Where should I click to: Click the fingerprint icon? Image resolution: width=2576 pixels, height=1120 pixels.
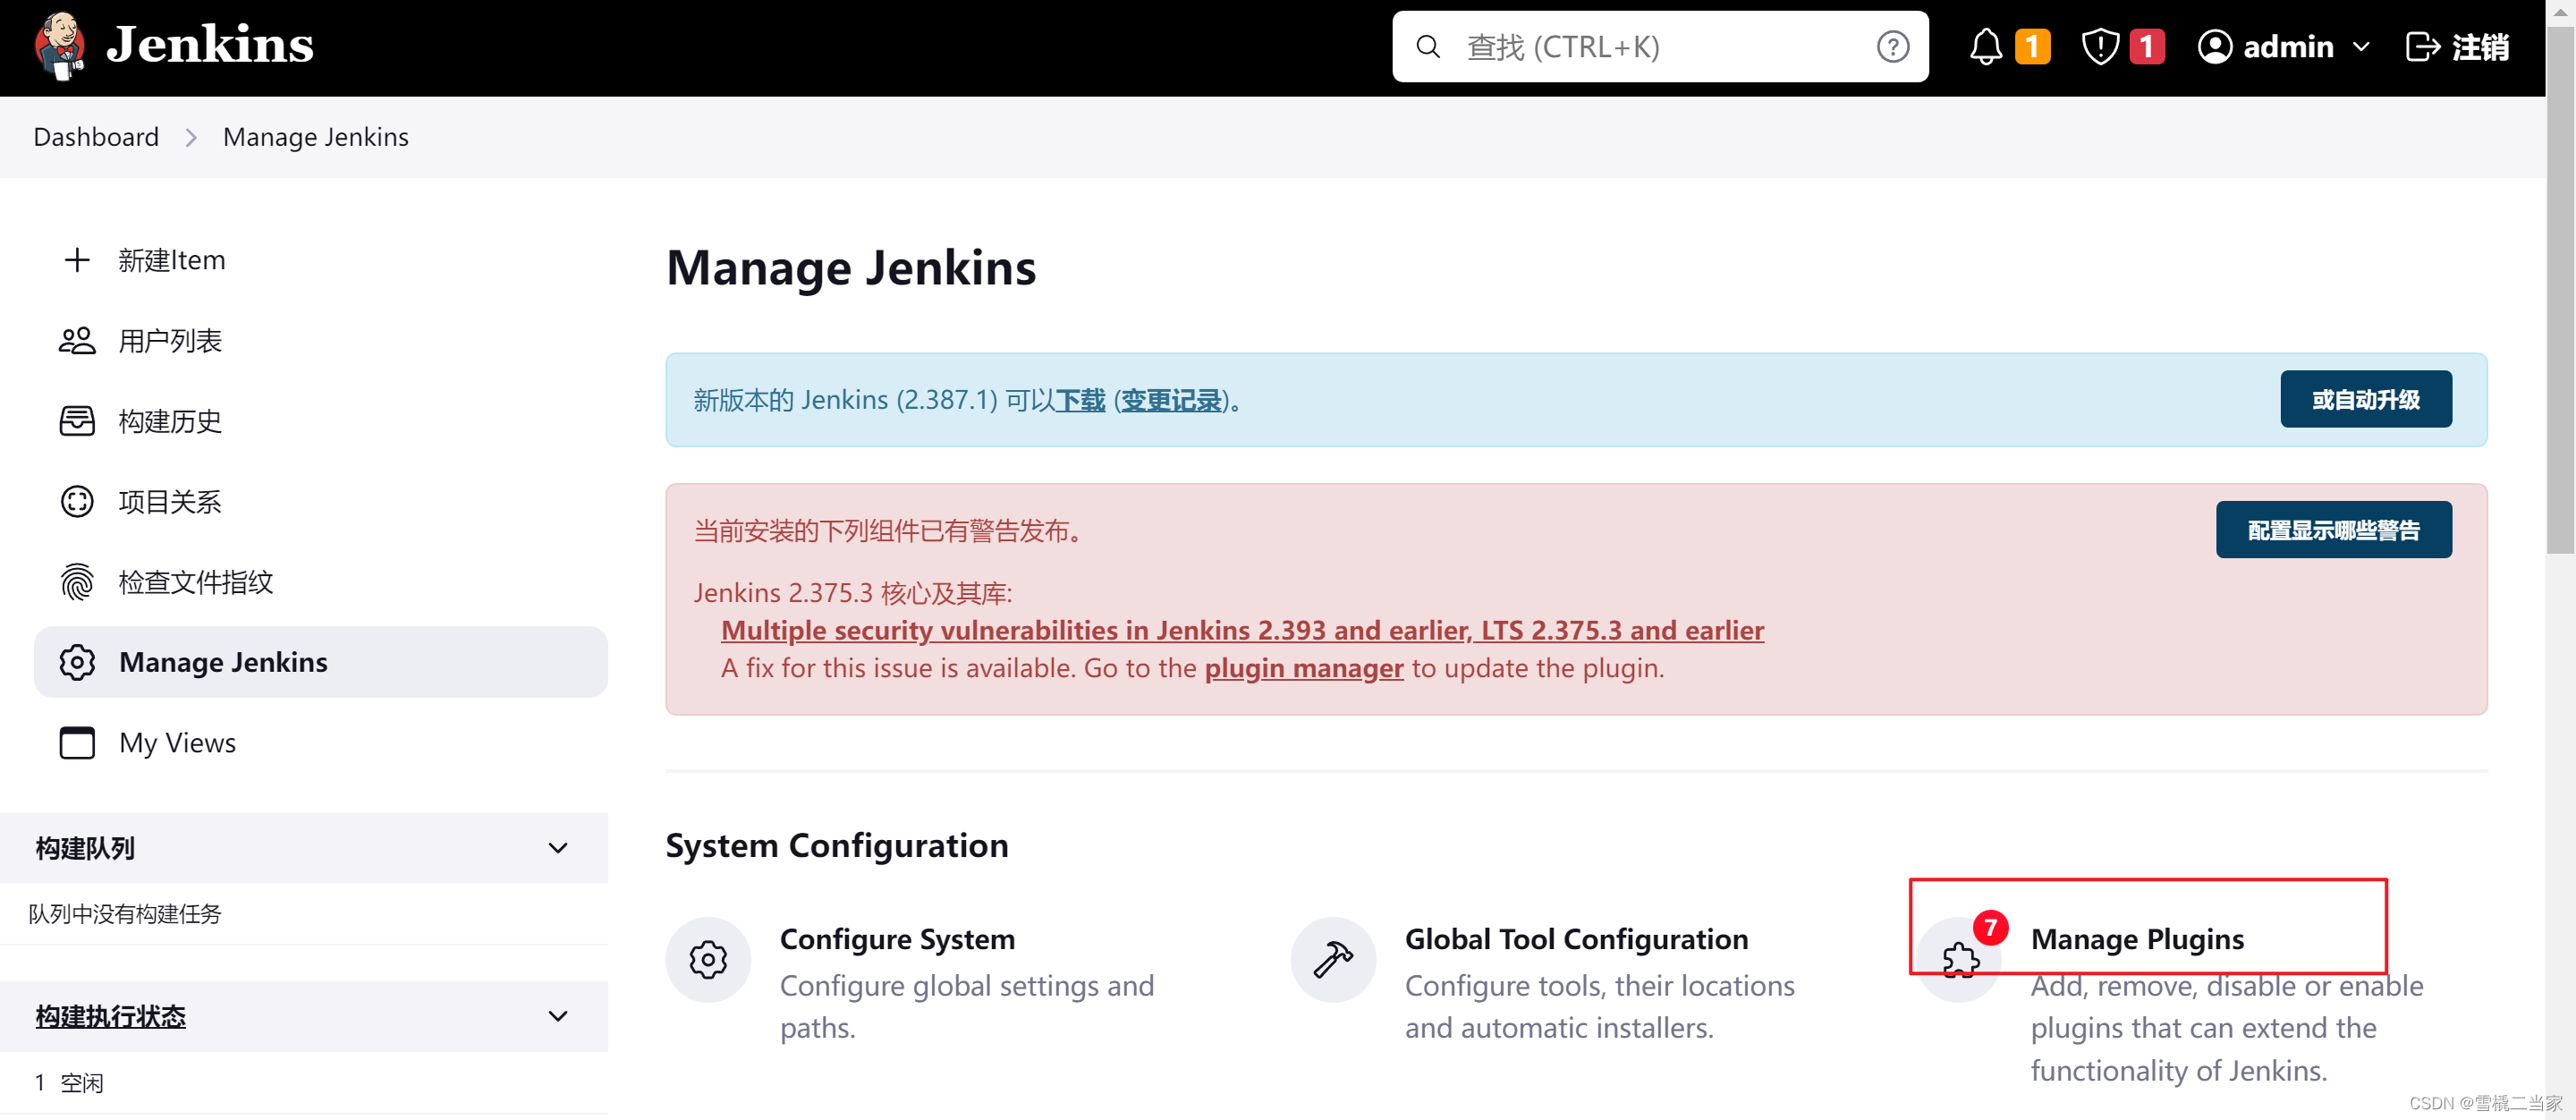(x=77, y=582)
